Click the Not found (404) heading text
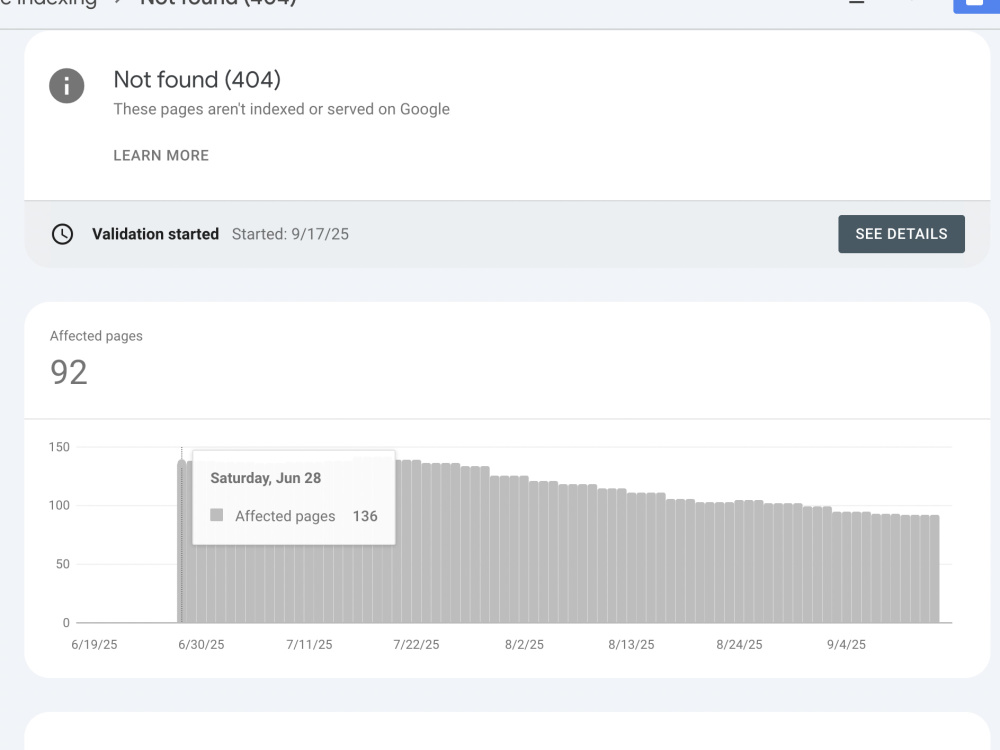 tap(197, 80)
